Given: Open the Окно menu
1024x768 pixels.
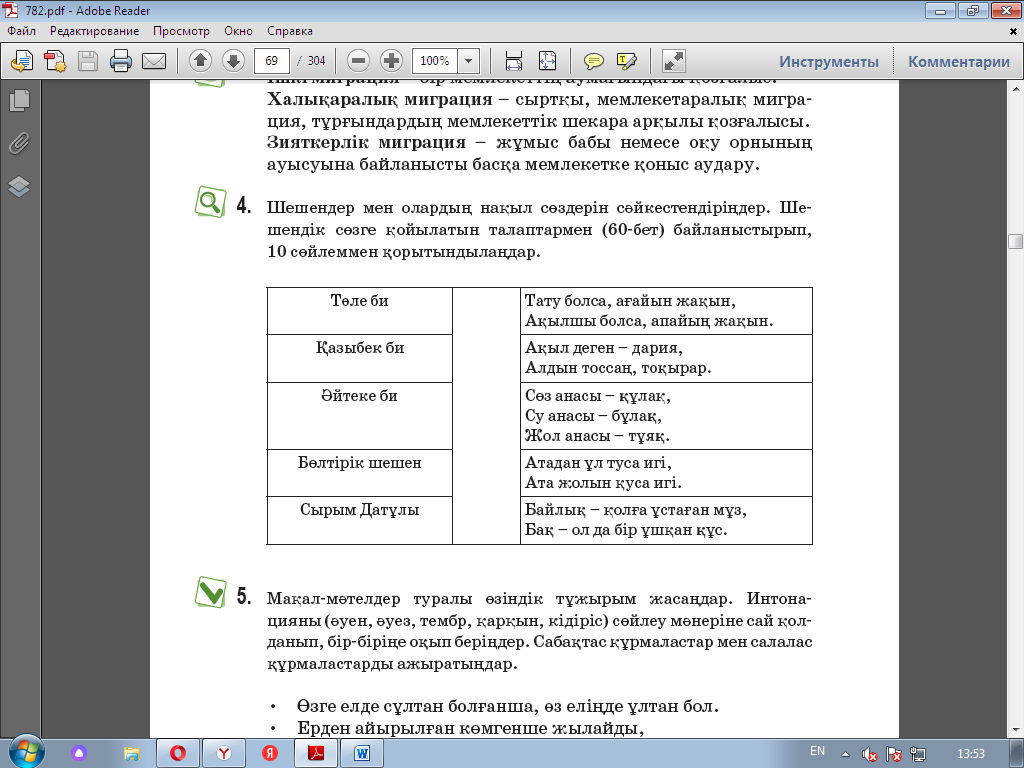Looking at the screenshot, I should pos(238,31).
